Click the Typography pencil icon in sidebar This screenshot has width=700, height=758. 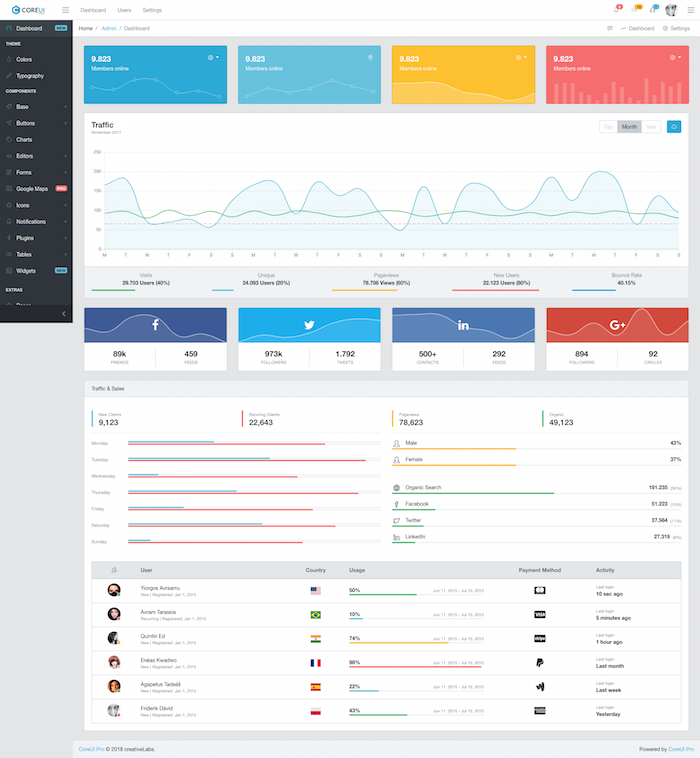pyautogui.click(x=9, y=76)
